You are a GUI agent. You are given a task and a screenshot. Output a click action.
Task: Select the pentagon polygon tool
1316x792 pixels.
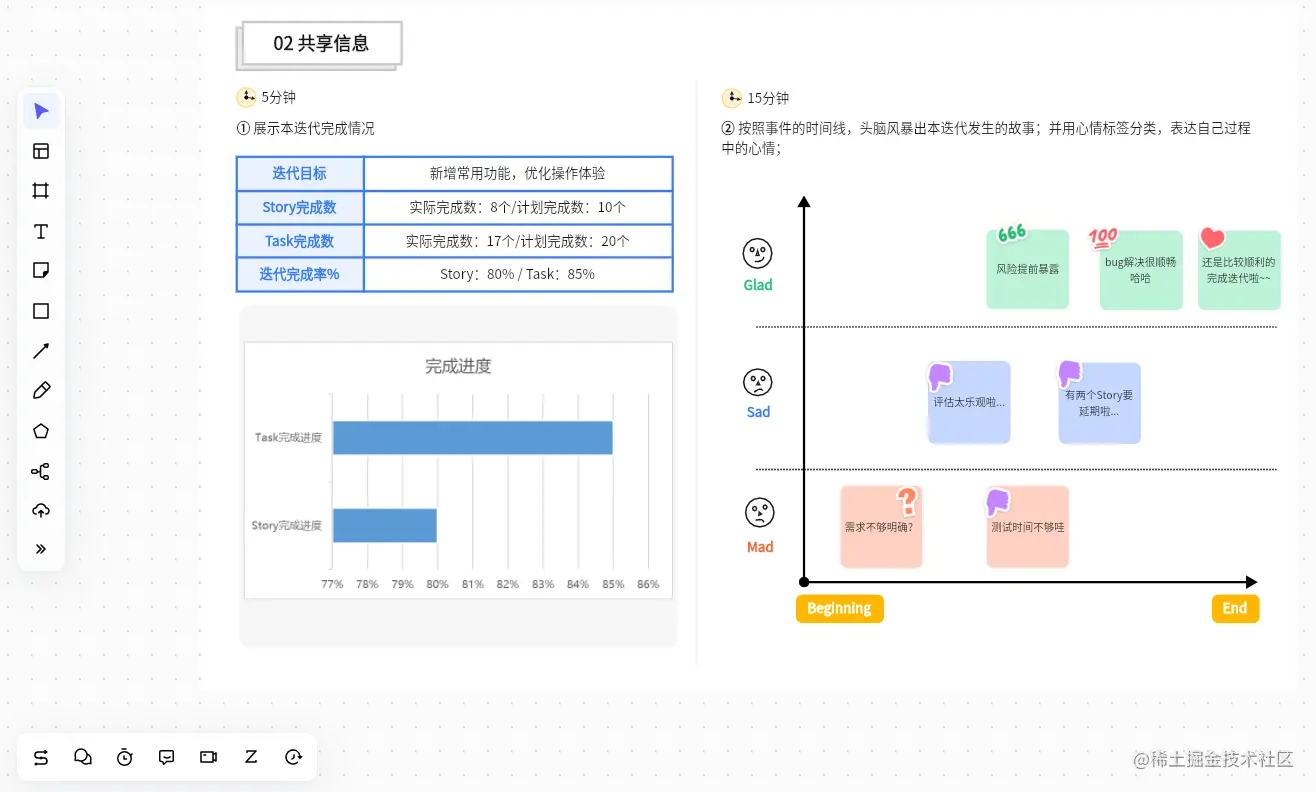tap(41, 431)
